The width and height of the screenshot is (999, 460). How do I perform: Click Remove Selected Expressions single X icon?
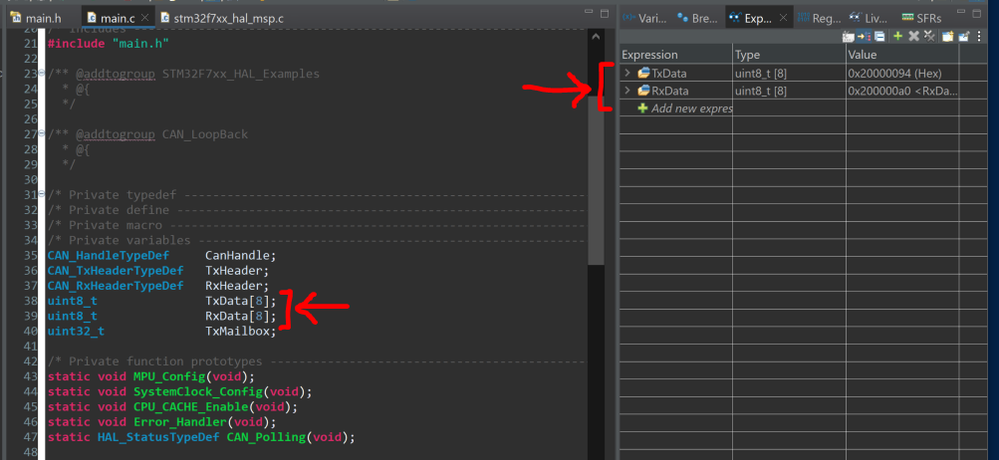coord(914,36)
